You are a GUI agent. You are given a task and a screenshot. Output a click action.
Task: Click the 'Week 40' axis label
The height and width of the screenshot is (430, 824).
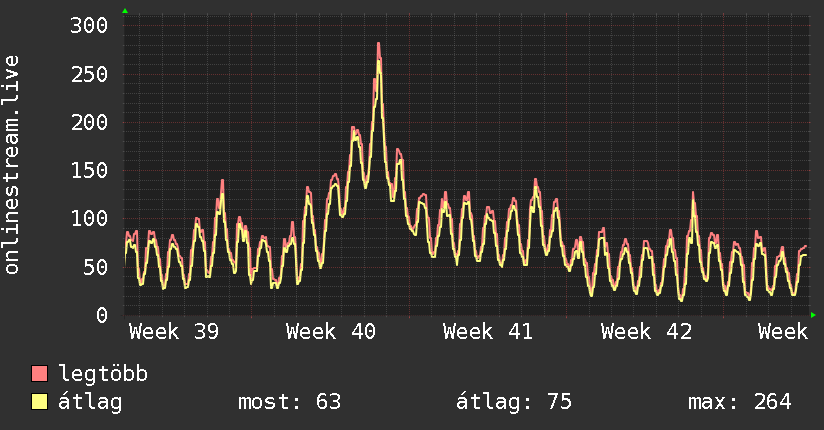331,332
